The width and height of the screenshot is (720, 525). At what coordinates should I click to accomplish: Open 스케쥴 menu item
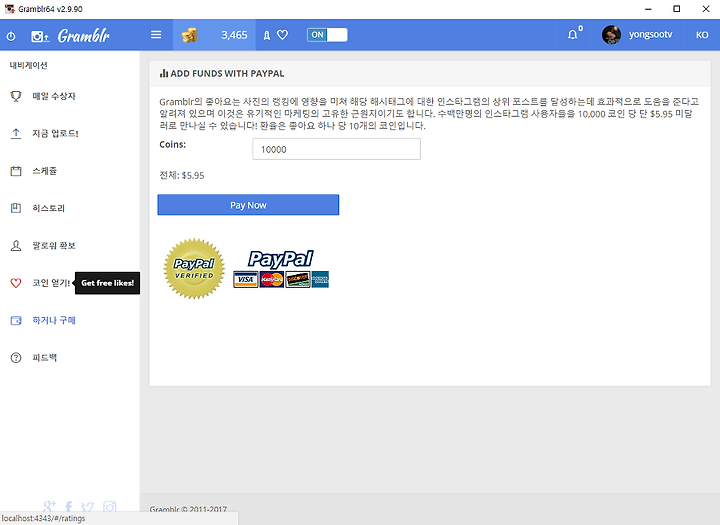click(45, 171)
